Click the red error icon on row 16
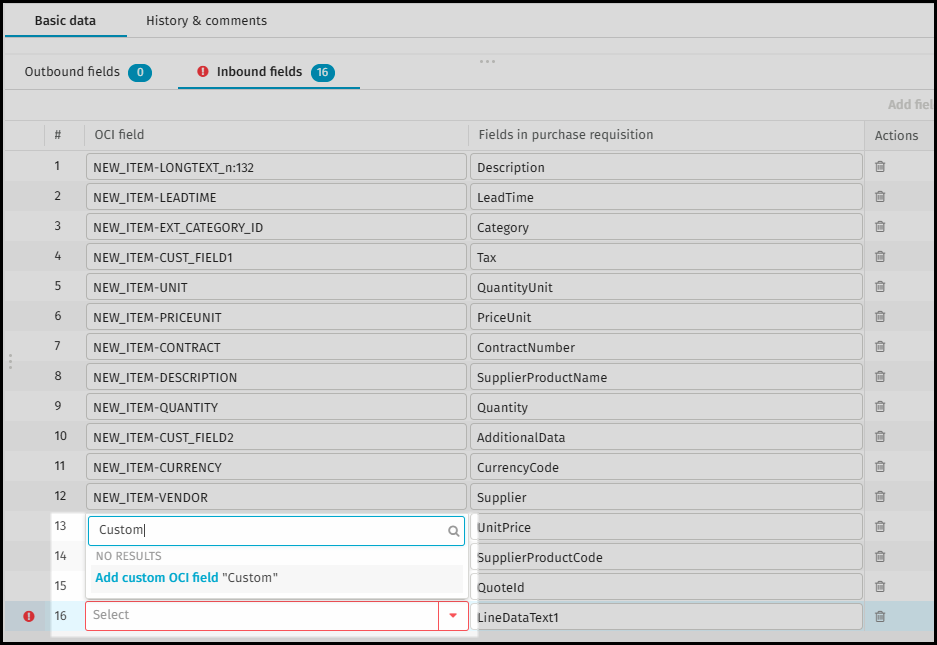937x645 pixels. click(29, 616)
